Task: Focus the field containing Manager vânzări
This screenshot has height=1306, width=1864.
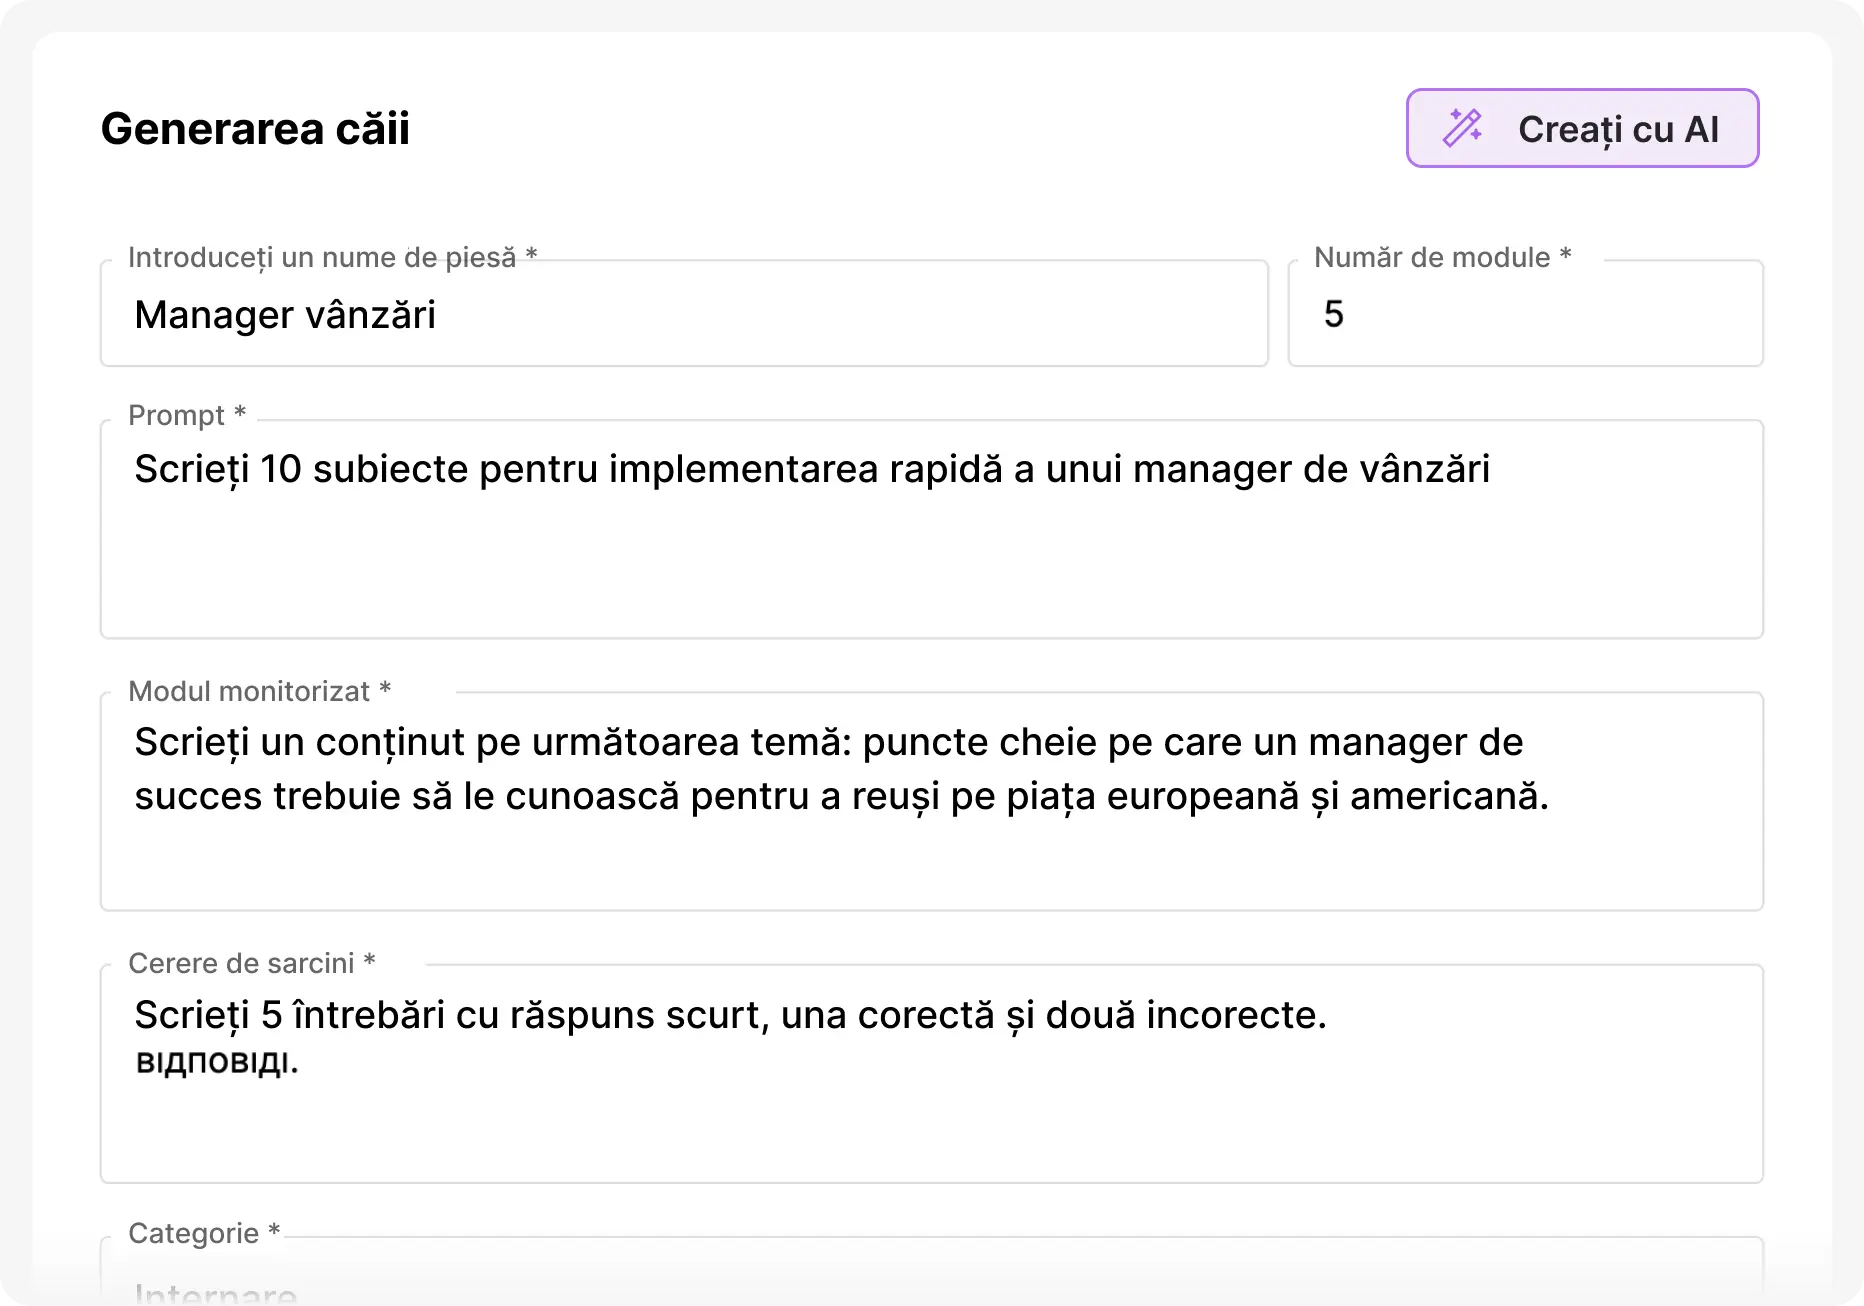Action: click(x=684, y=315)
